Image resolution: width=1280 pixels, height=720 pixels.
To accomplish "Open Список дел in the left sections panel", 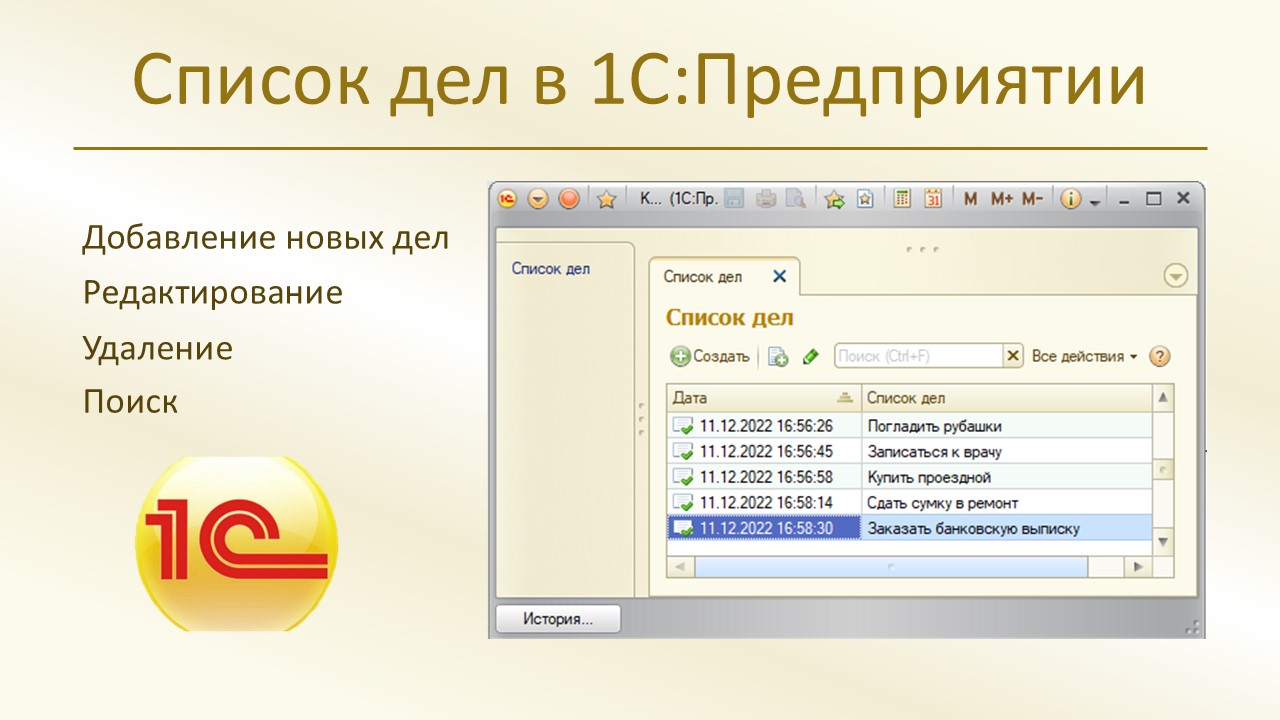I will click(551, 268).
